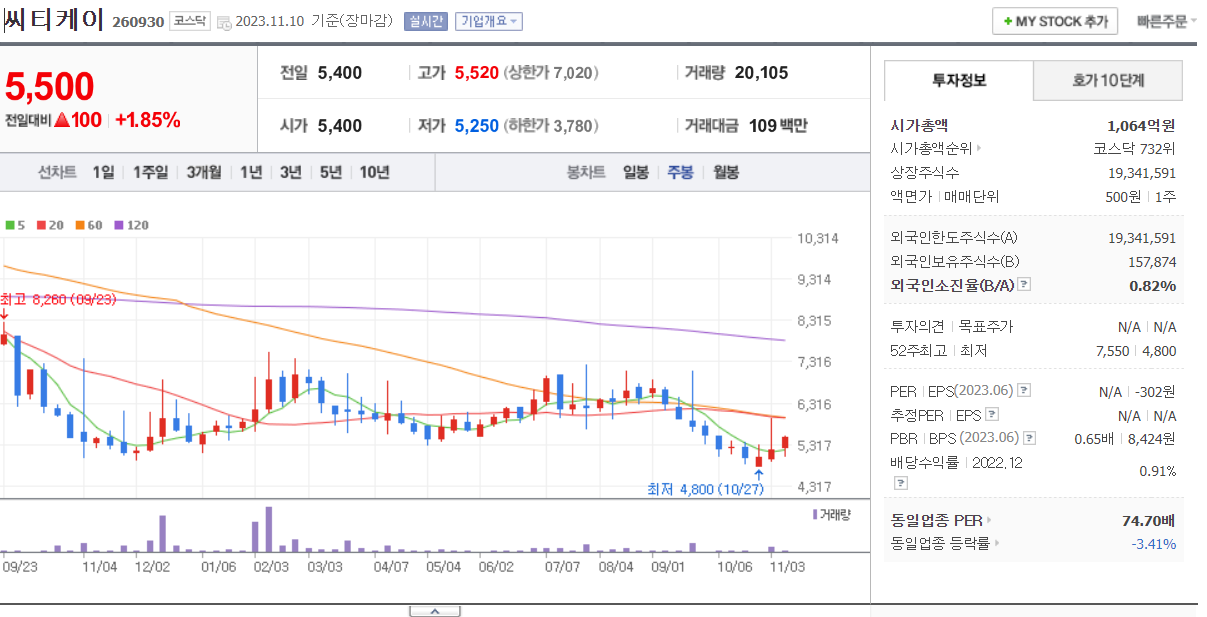1207x617 pixels.
Task: Click the 배당수익률 value 0.91%
Action: point(1157,471)
